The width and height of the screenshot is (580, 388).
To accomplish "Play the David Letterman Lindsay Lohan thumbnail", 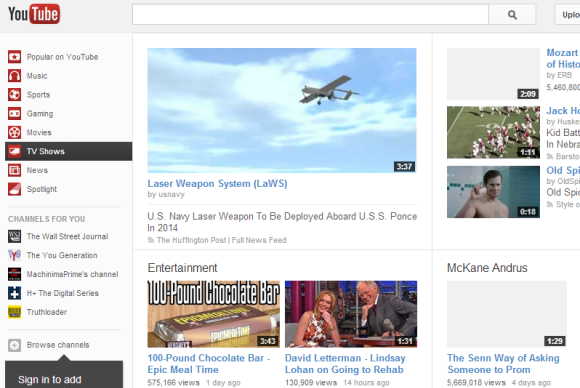I will pyautogui.click(x=351, y=314).
